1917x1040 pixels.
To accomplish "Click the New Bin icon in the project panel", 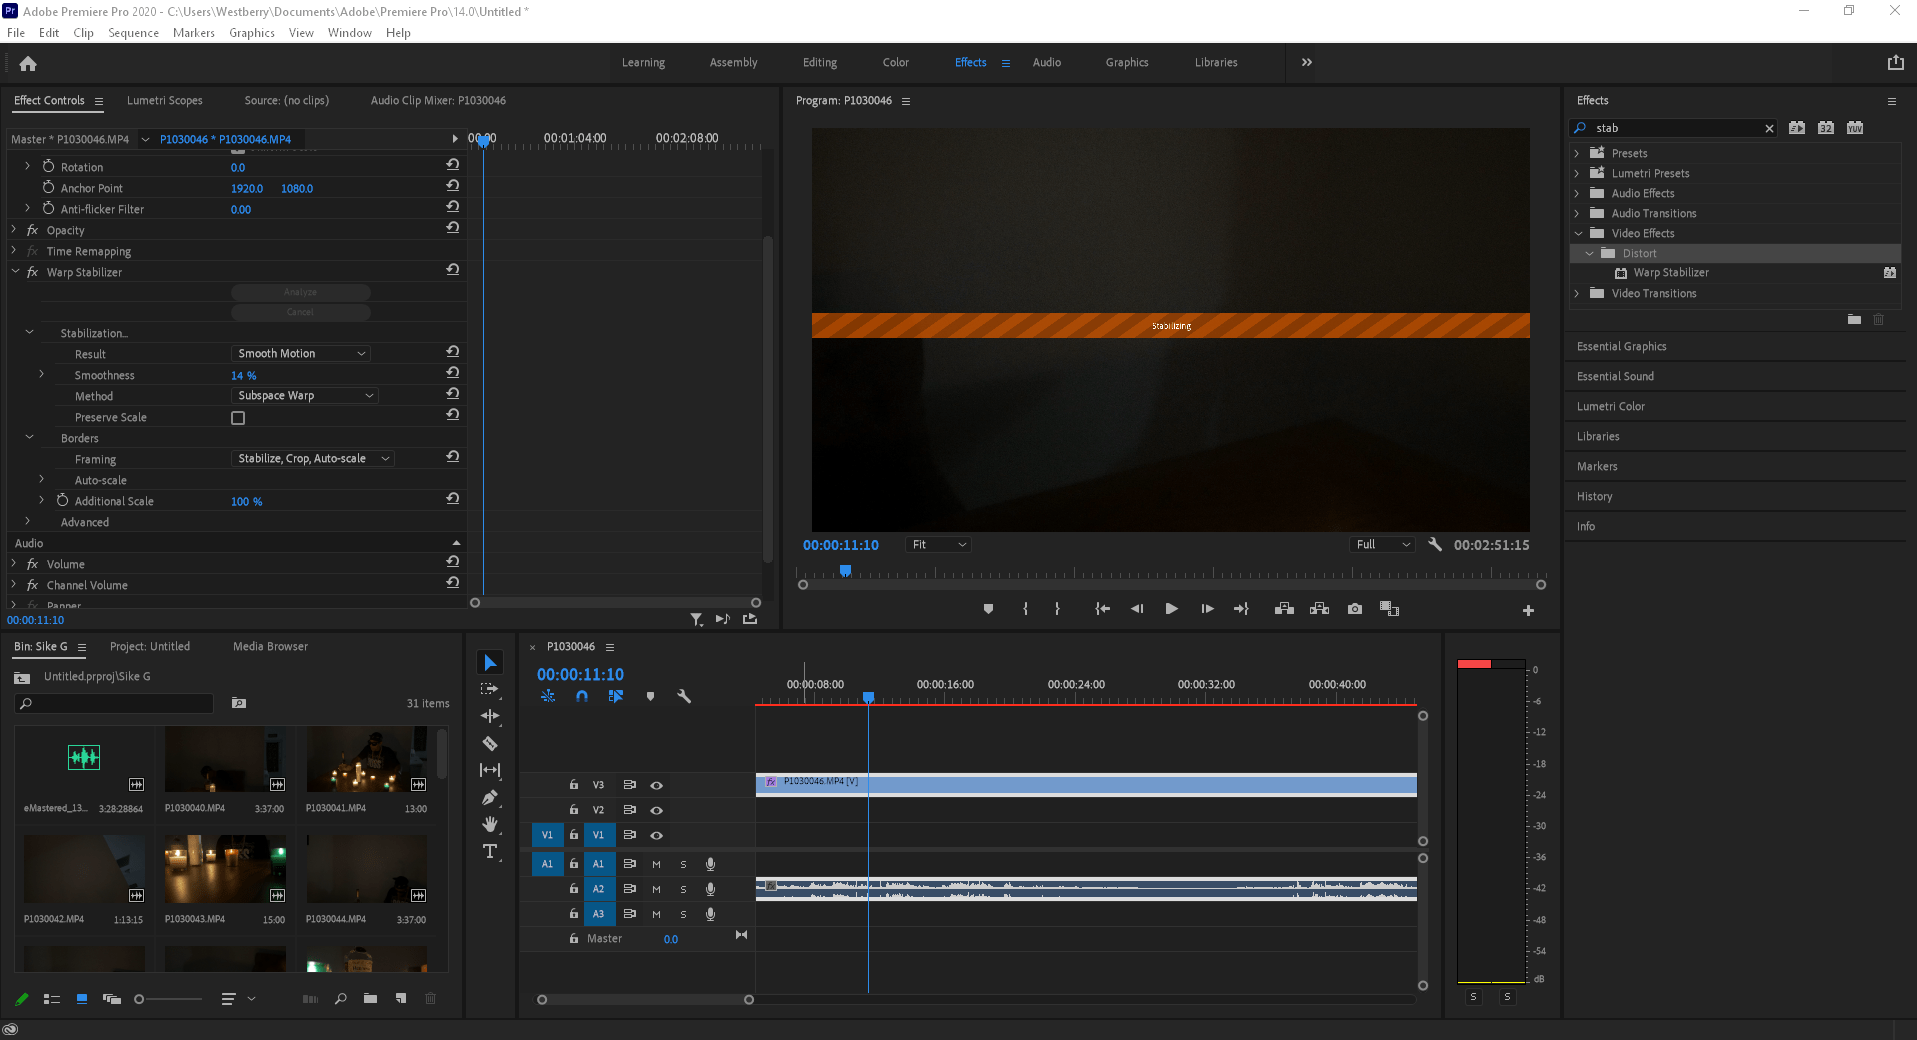I will 370,998.
